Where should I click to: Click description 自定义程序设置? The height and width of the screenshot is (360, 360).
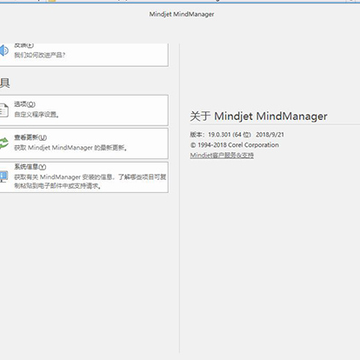(37, 114)
